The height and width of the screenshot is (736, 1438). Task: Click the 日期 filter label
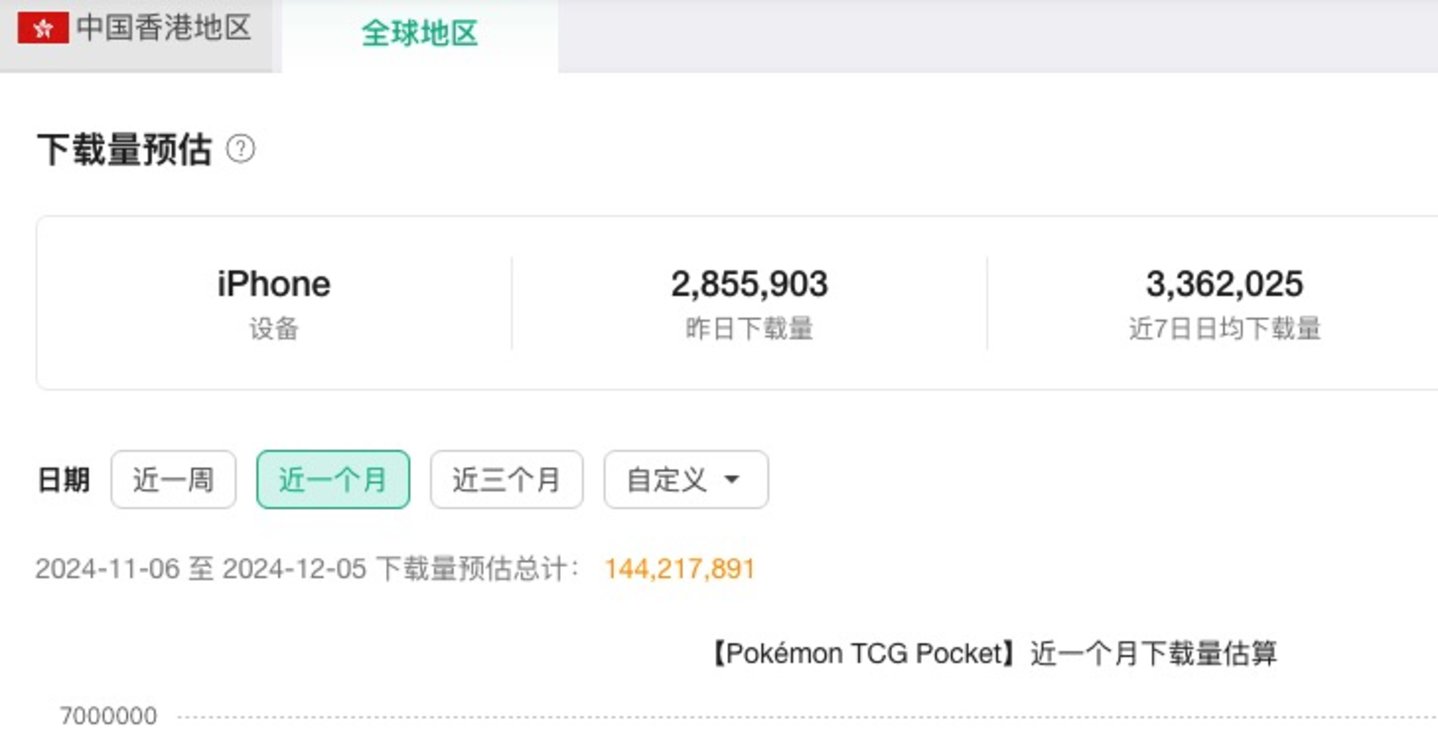click(x=63, y=480)
